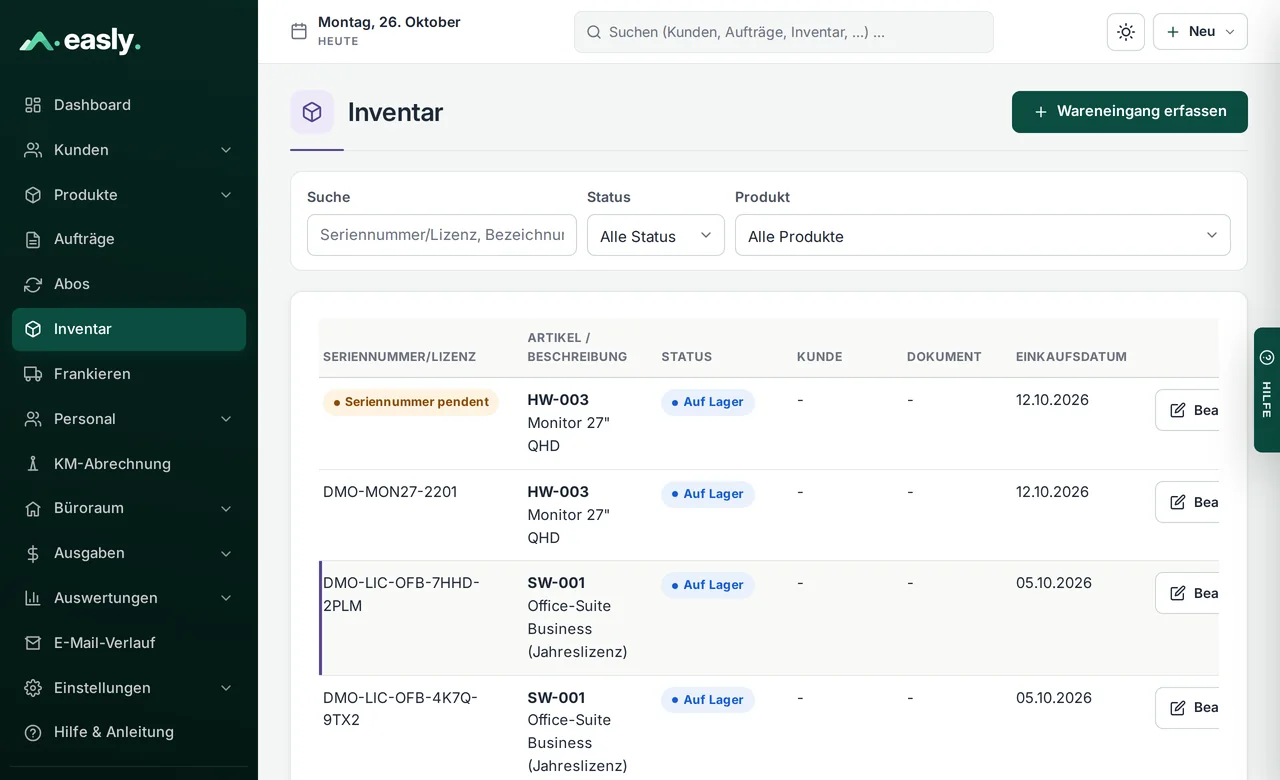Click the Produkte box icon in sidebar
This screenshot has height=780, width=1280.
pyautogui.click(x=33, y=195)
